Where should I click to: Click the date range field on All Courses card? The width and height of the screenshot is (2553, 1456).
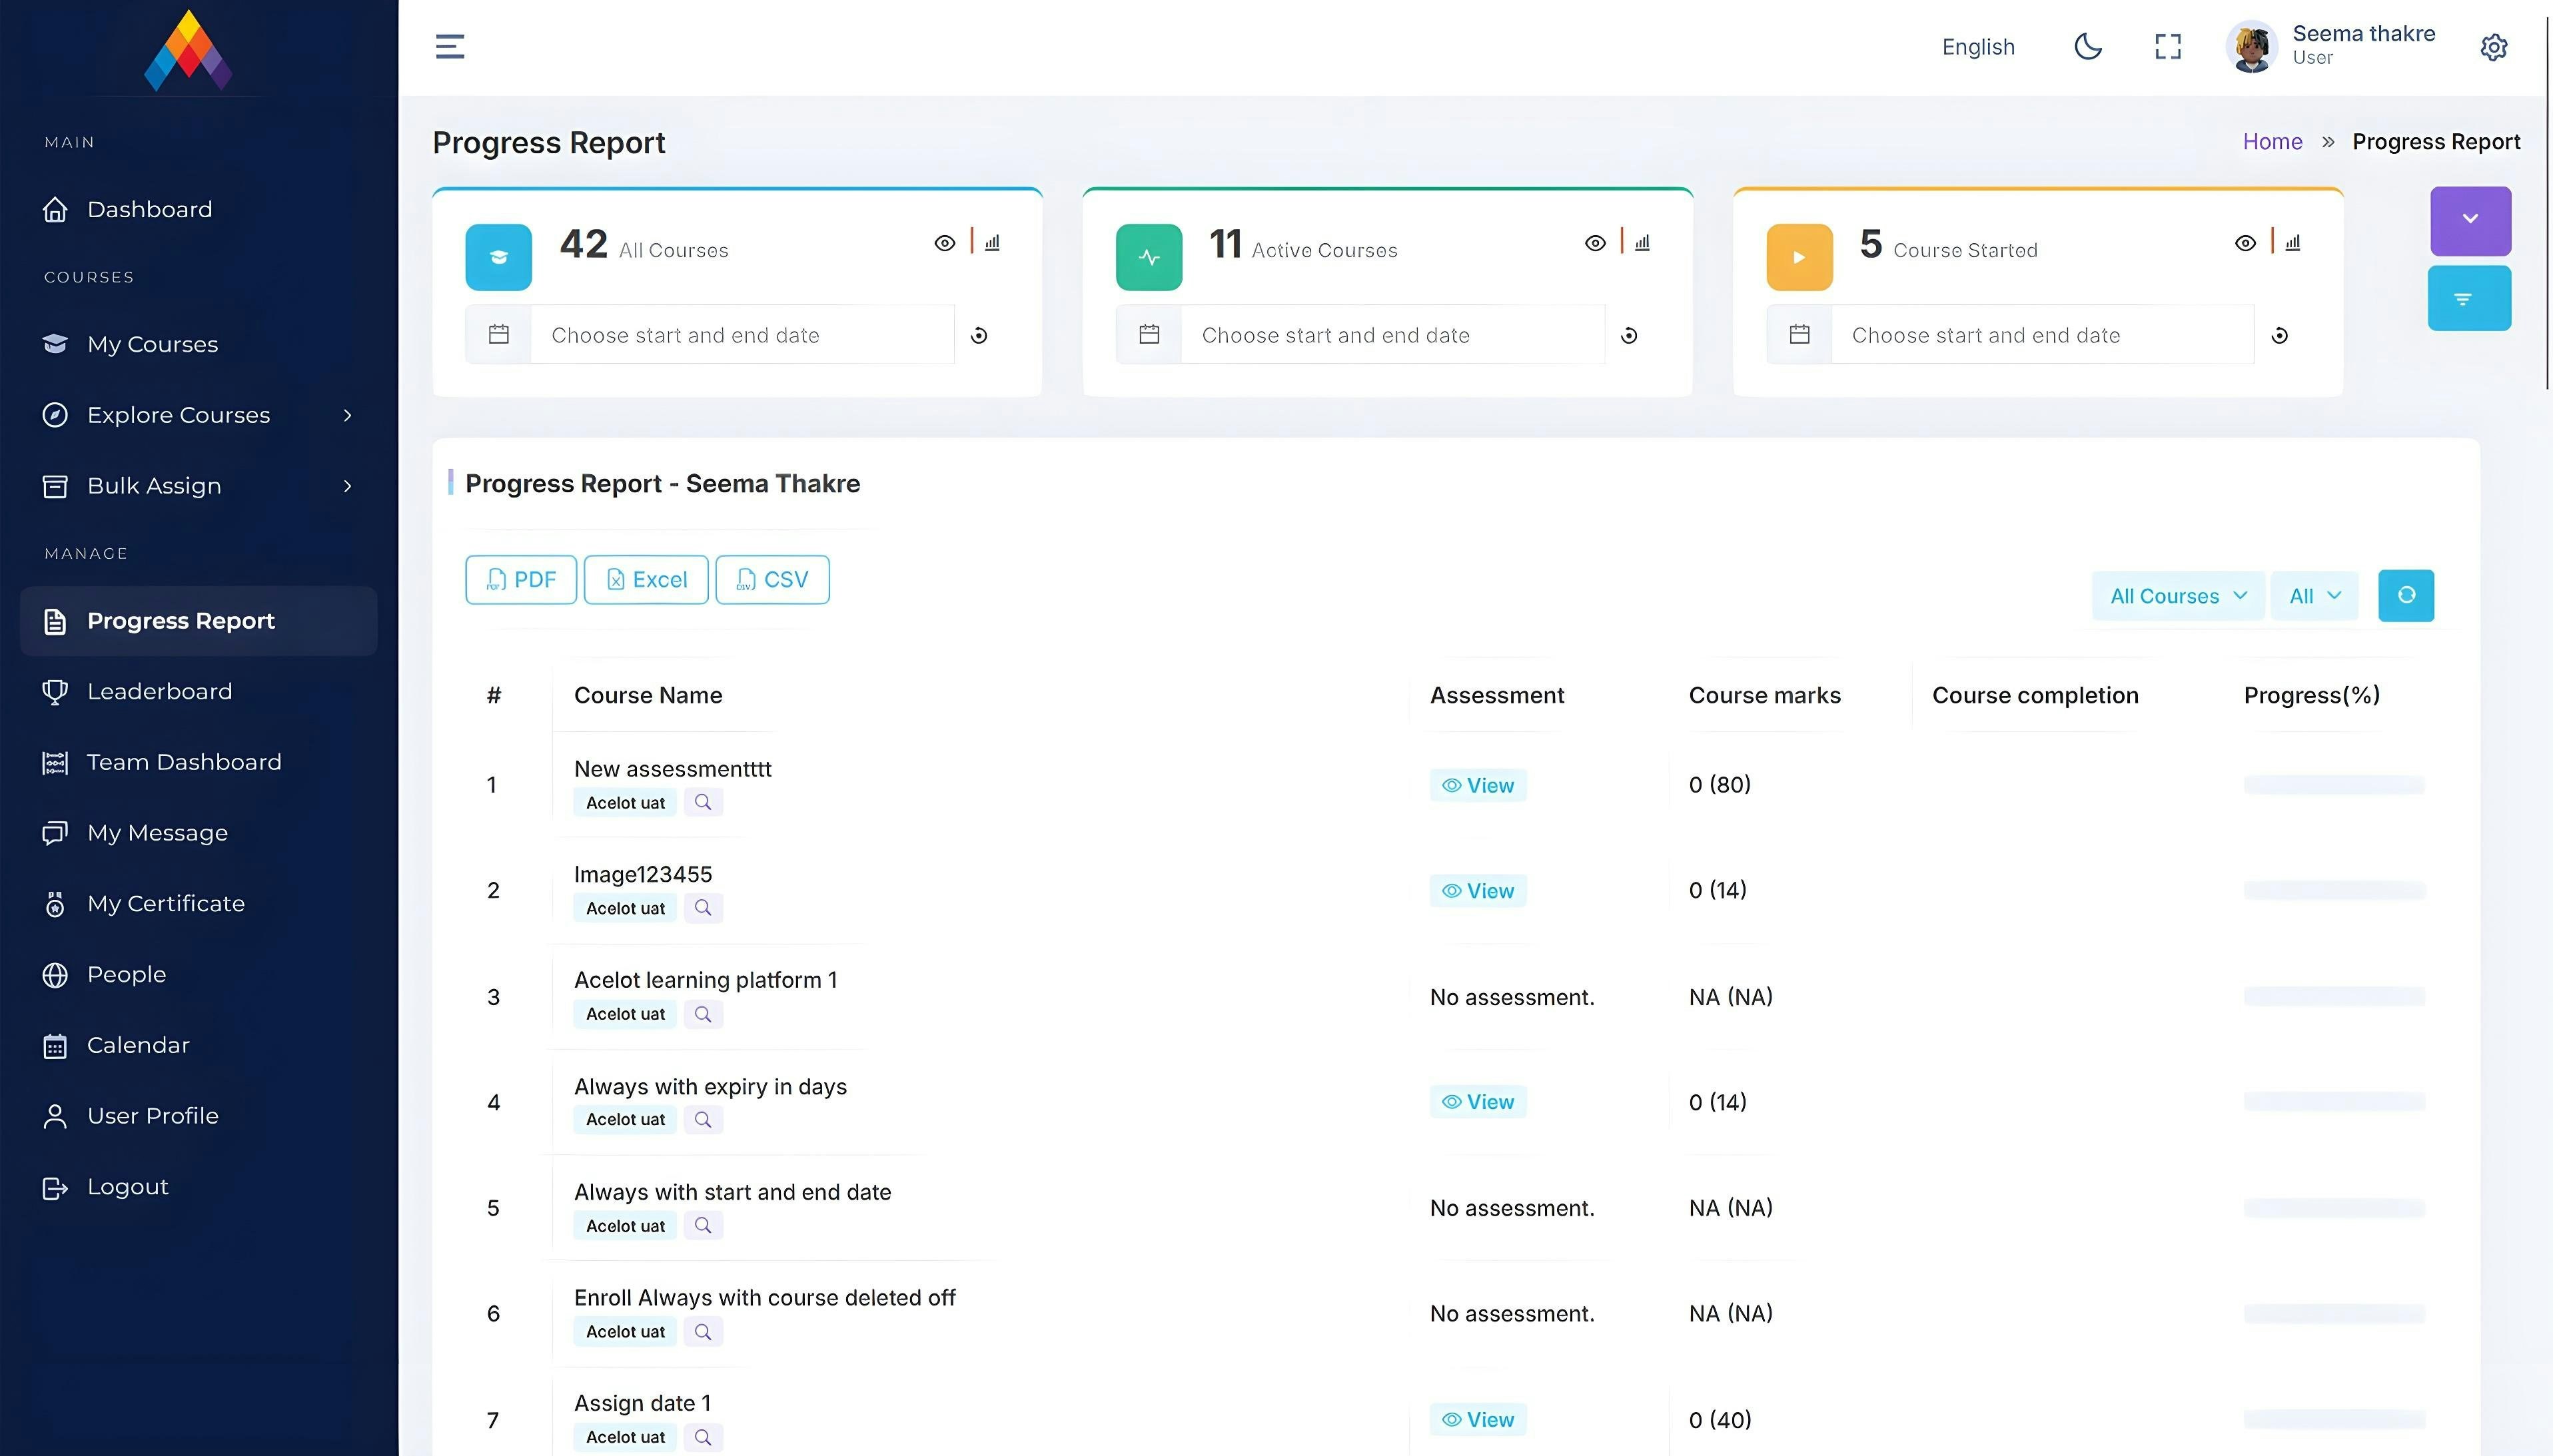click(742, 335)
